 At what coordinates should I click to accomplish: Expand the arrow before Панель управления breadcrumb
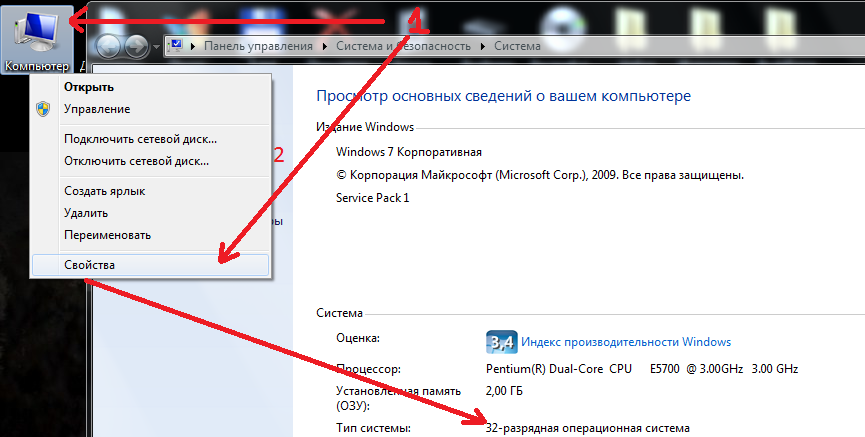[x=193, y=46]
